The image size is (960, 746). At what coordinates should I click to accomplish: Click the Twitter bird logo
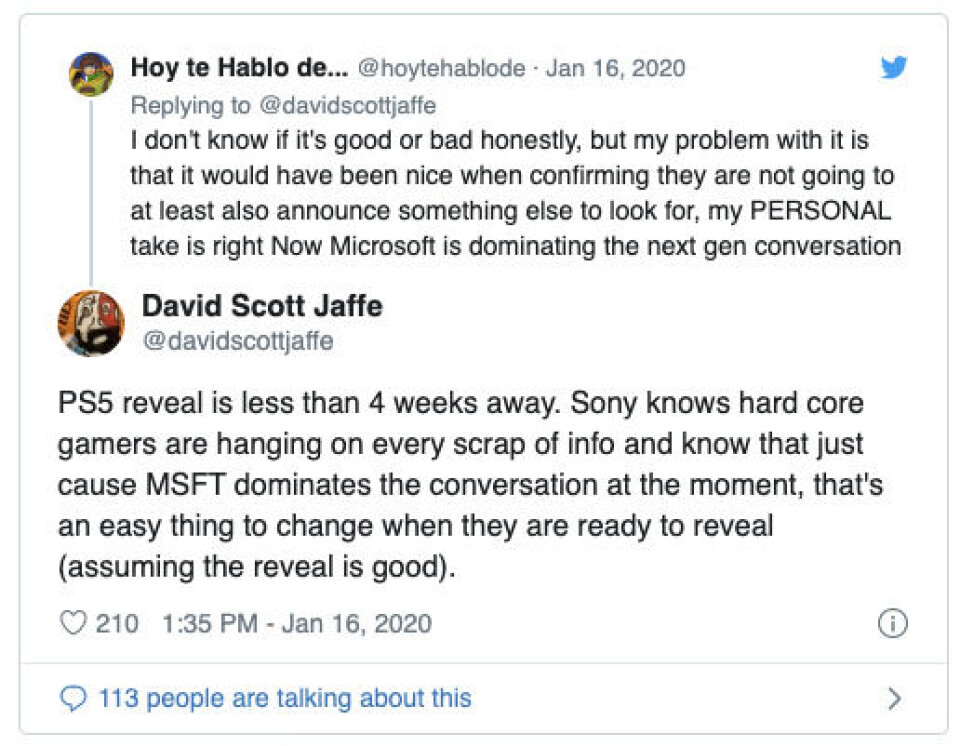(x=894, y=67)
